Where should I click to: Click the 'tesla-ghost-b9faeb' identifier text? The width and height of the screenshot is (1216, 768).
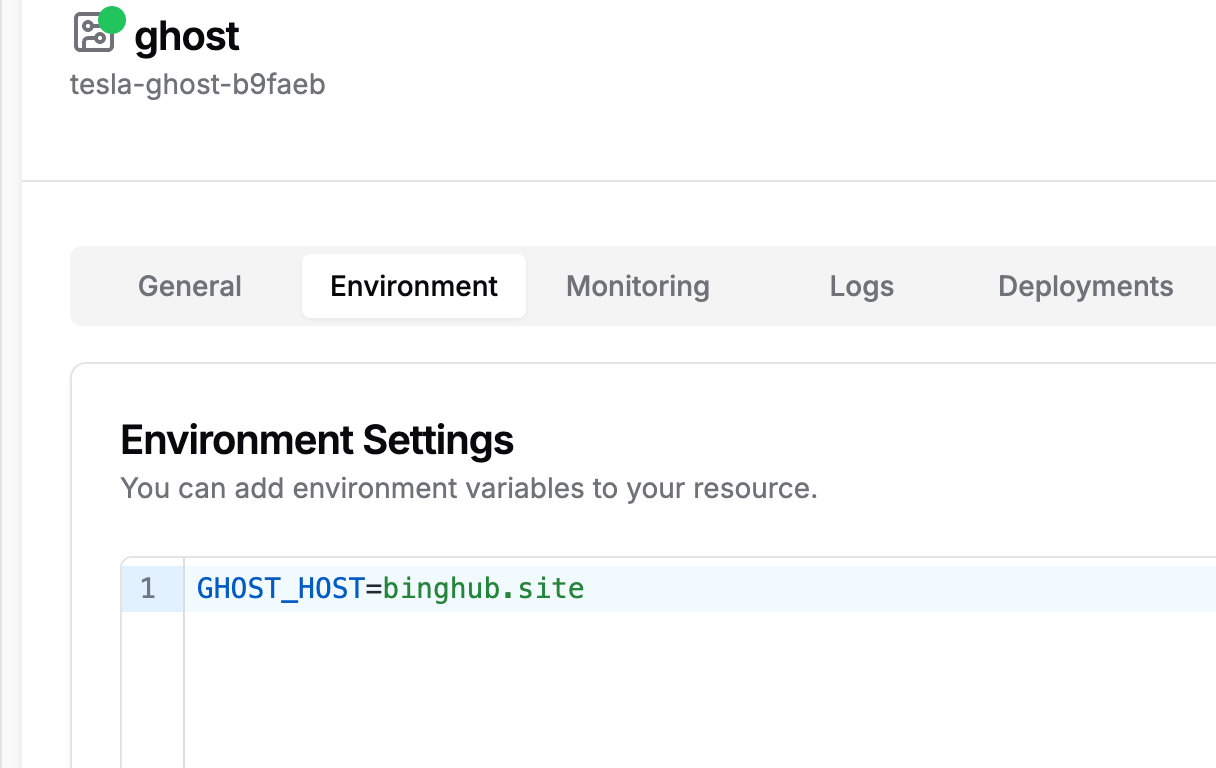pos(198,84)
